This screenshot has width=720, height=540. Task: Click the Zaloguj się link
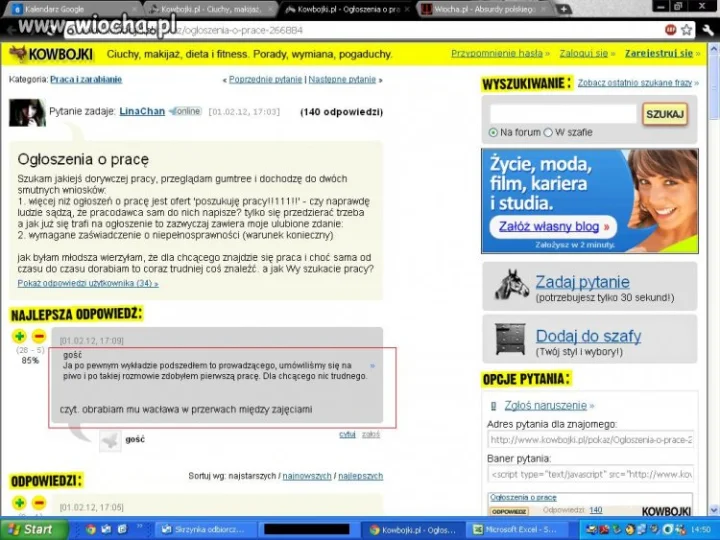(x=584, y=54)
